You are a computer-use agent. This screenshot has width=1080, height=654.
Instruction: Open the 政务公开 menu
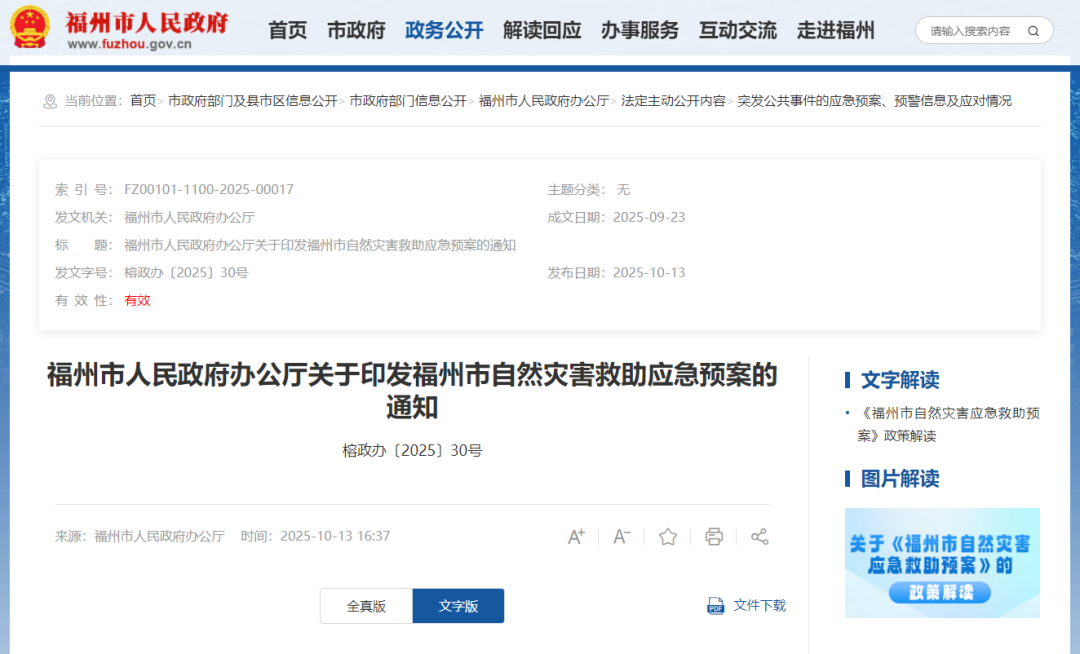[x=442, y=30]
